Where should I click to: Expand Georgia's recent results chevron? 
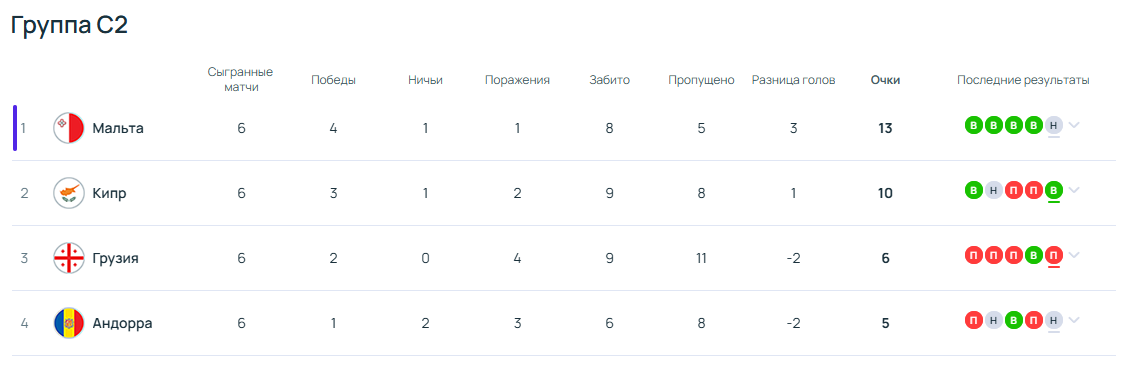(x=1074, y=255)
